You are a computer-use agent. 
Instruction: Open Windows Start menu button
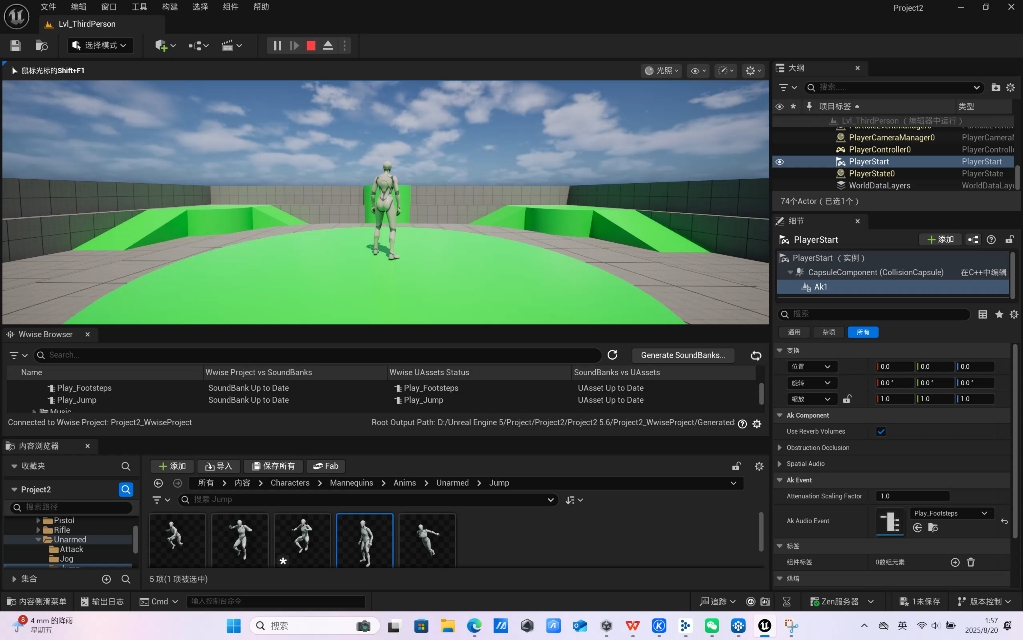234,626
